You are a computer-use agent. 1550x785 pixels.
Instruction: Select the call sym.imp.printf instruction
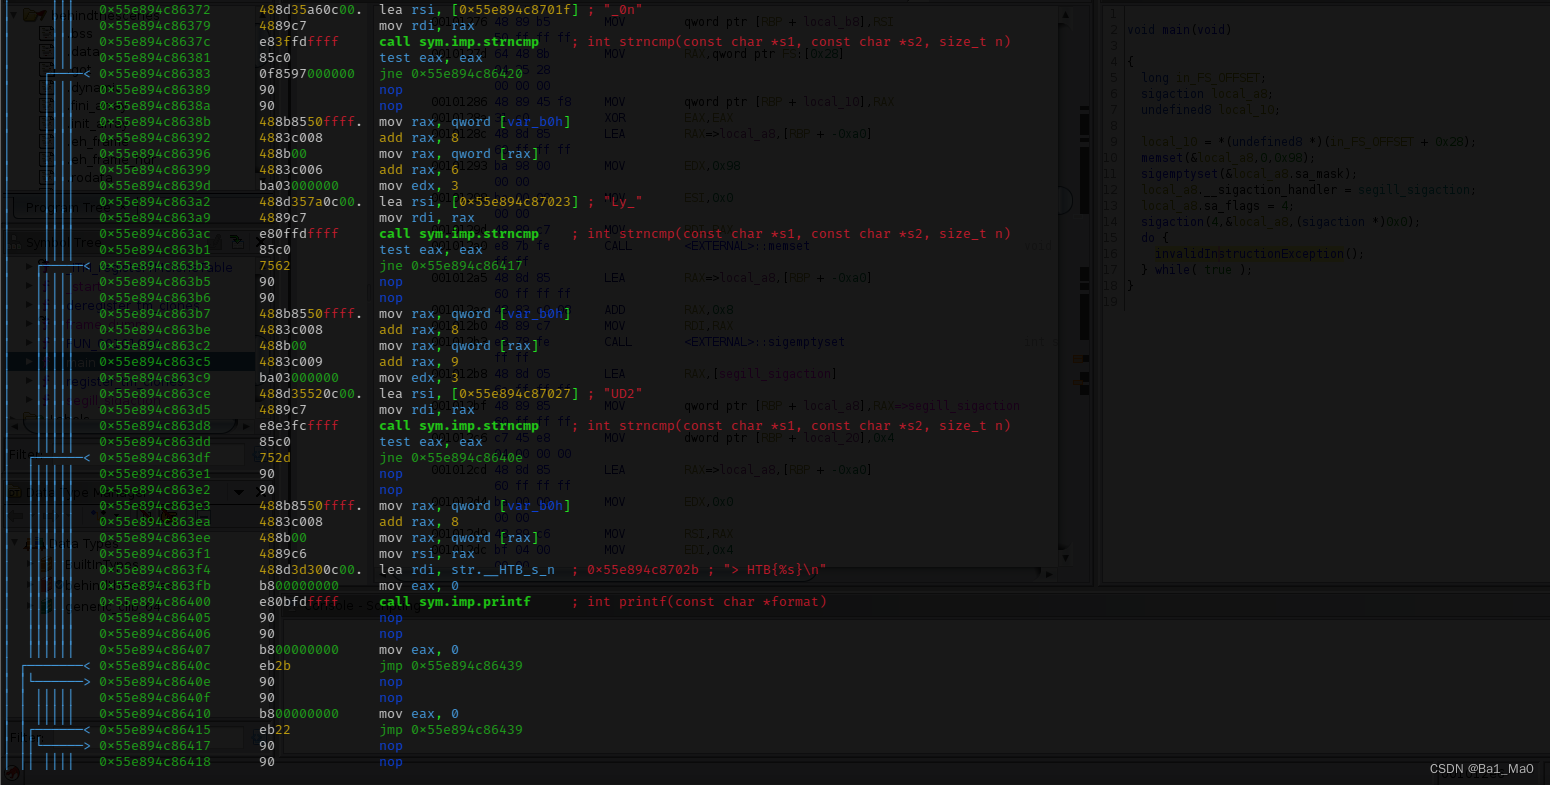454,602
